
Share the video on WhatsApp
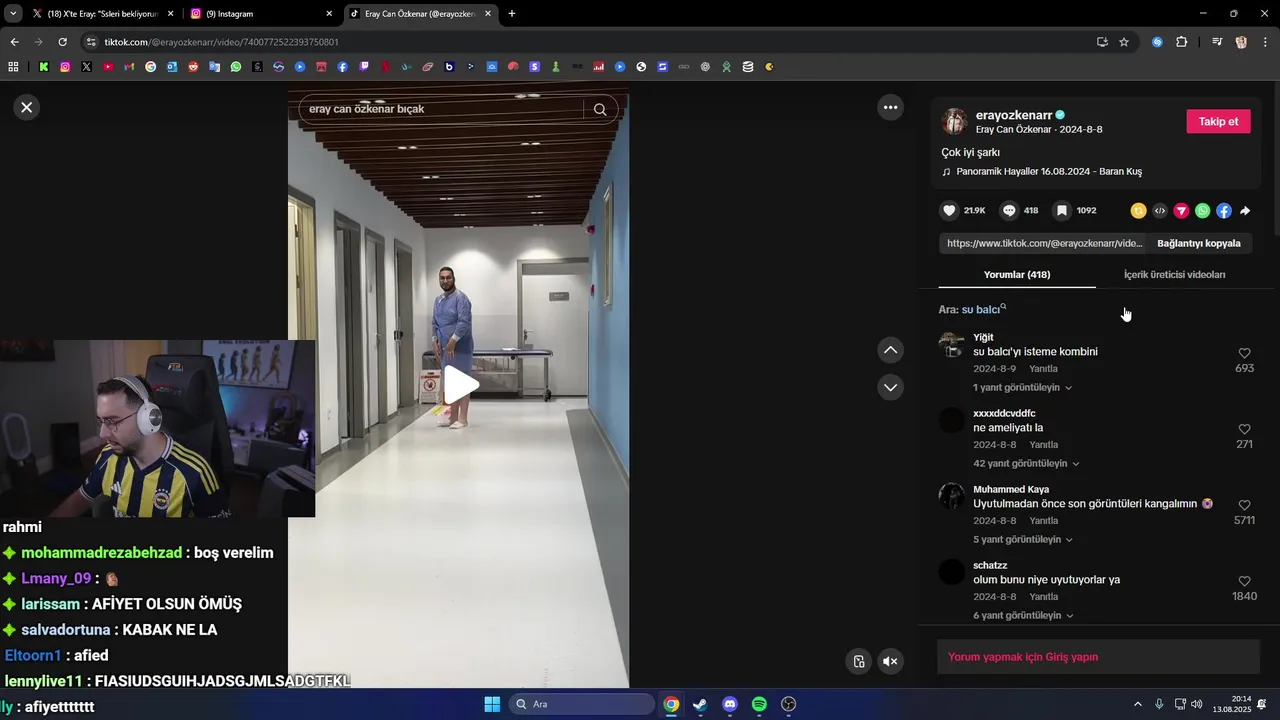[x=1202, y=211]
